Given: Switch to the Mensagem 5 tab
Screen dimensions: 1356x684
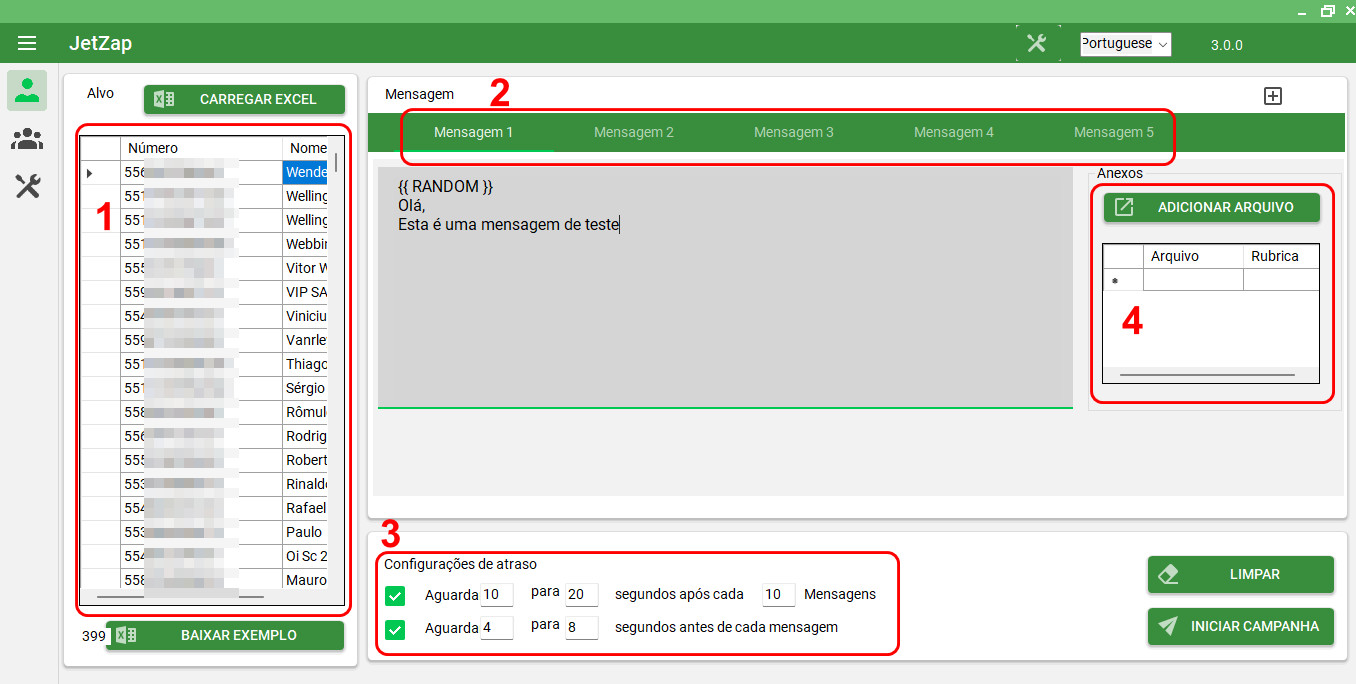Looking at the screenshot, I should pos(1113,132).
